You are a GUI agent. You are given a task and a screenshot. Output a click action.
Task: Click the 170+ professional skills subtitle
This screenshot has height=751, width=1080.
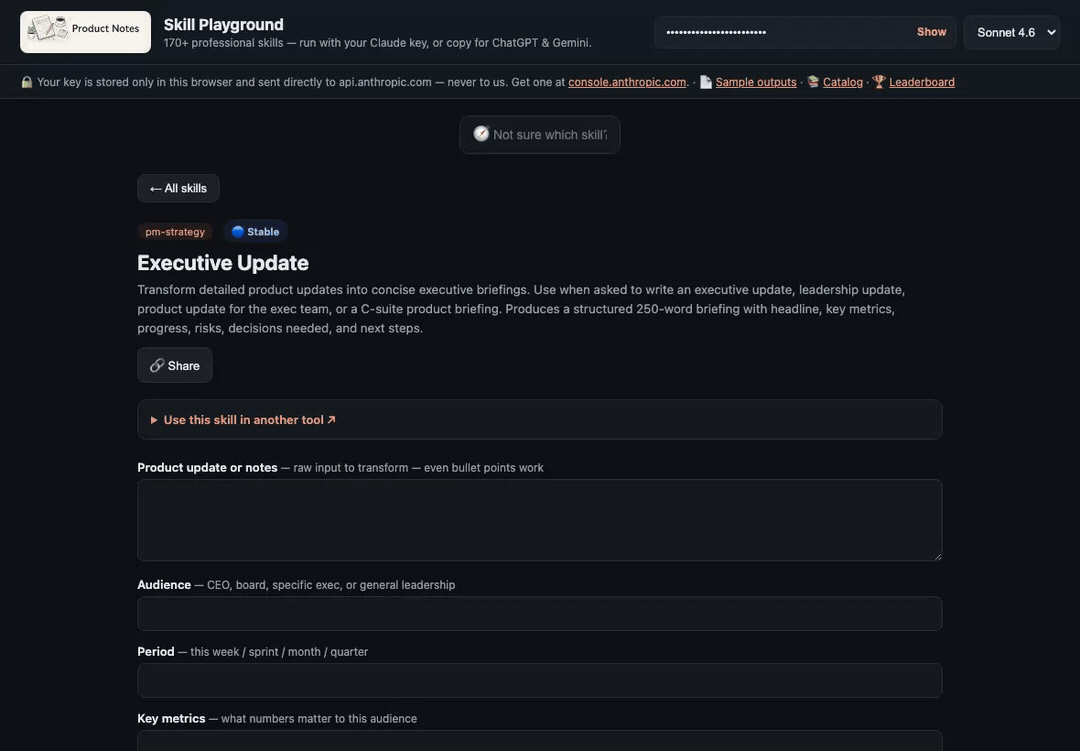point(377,43)
